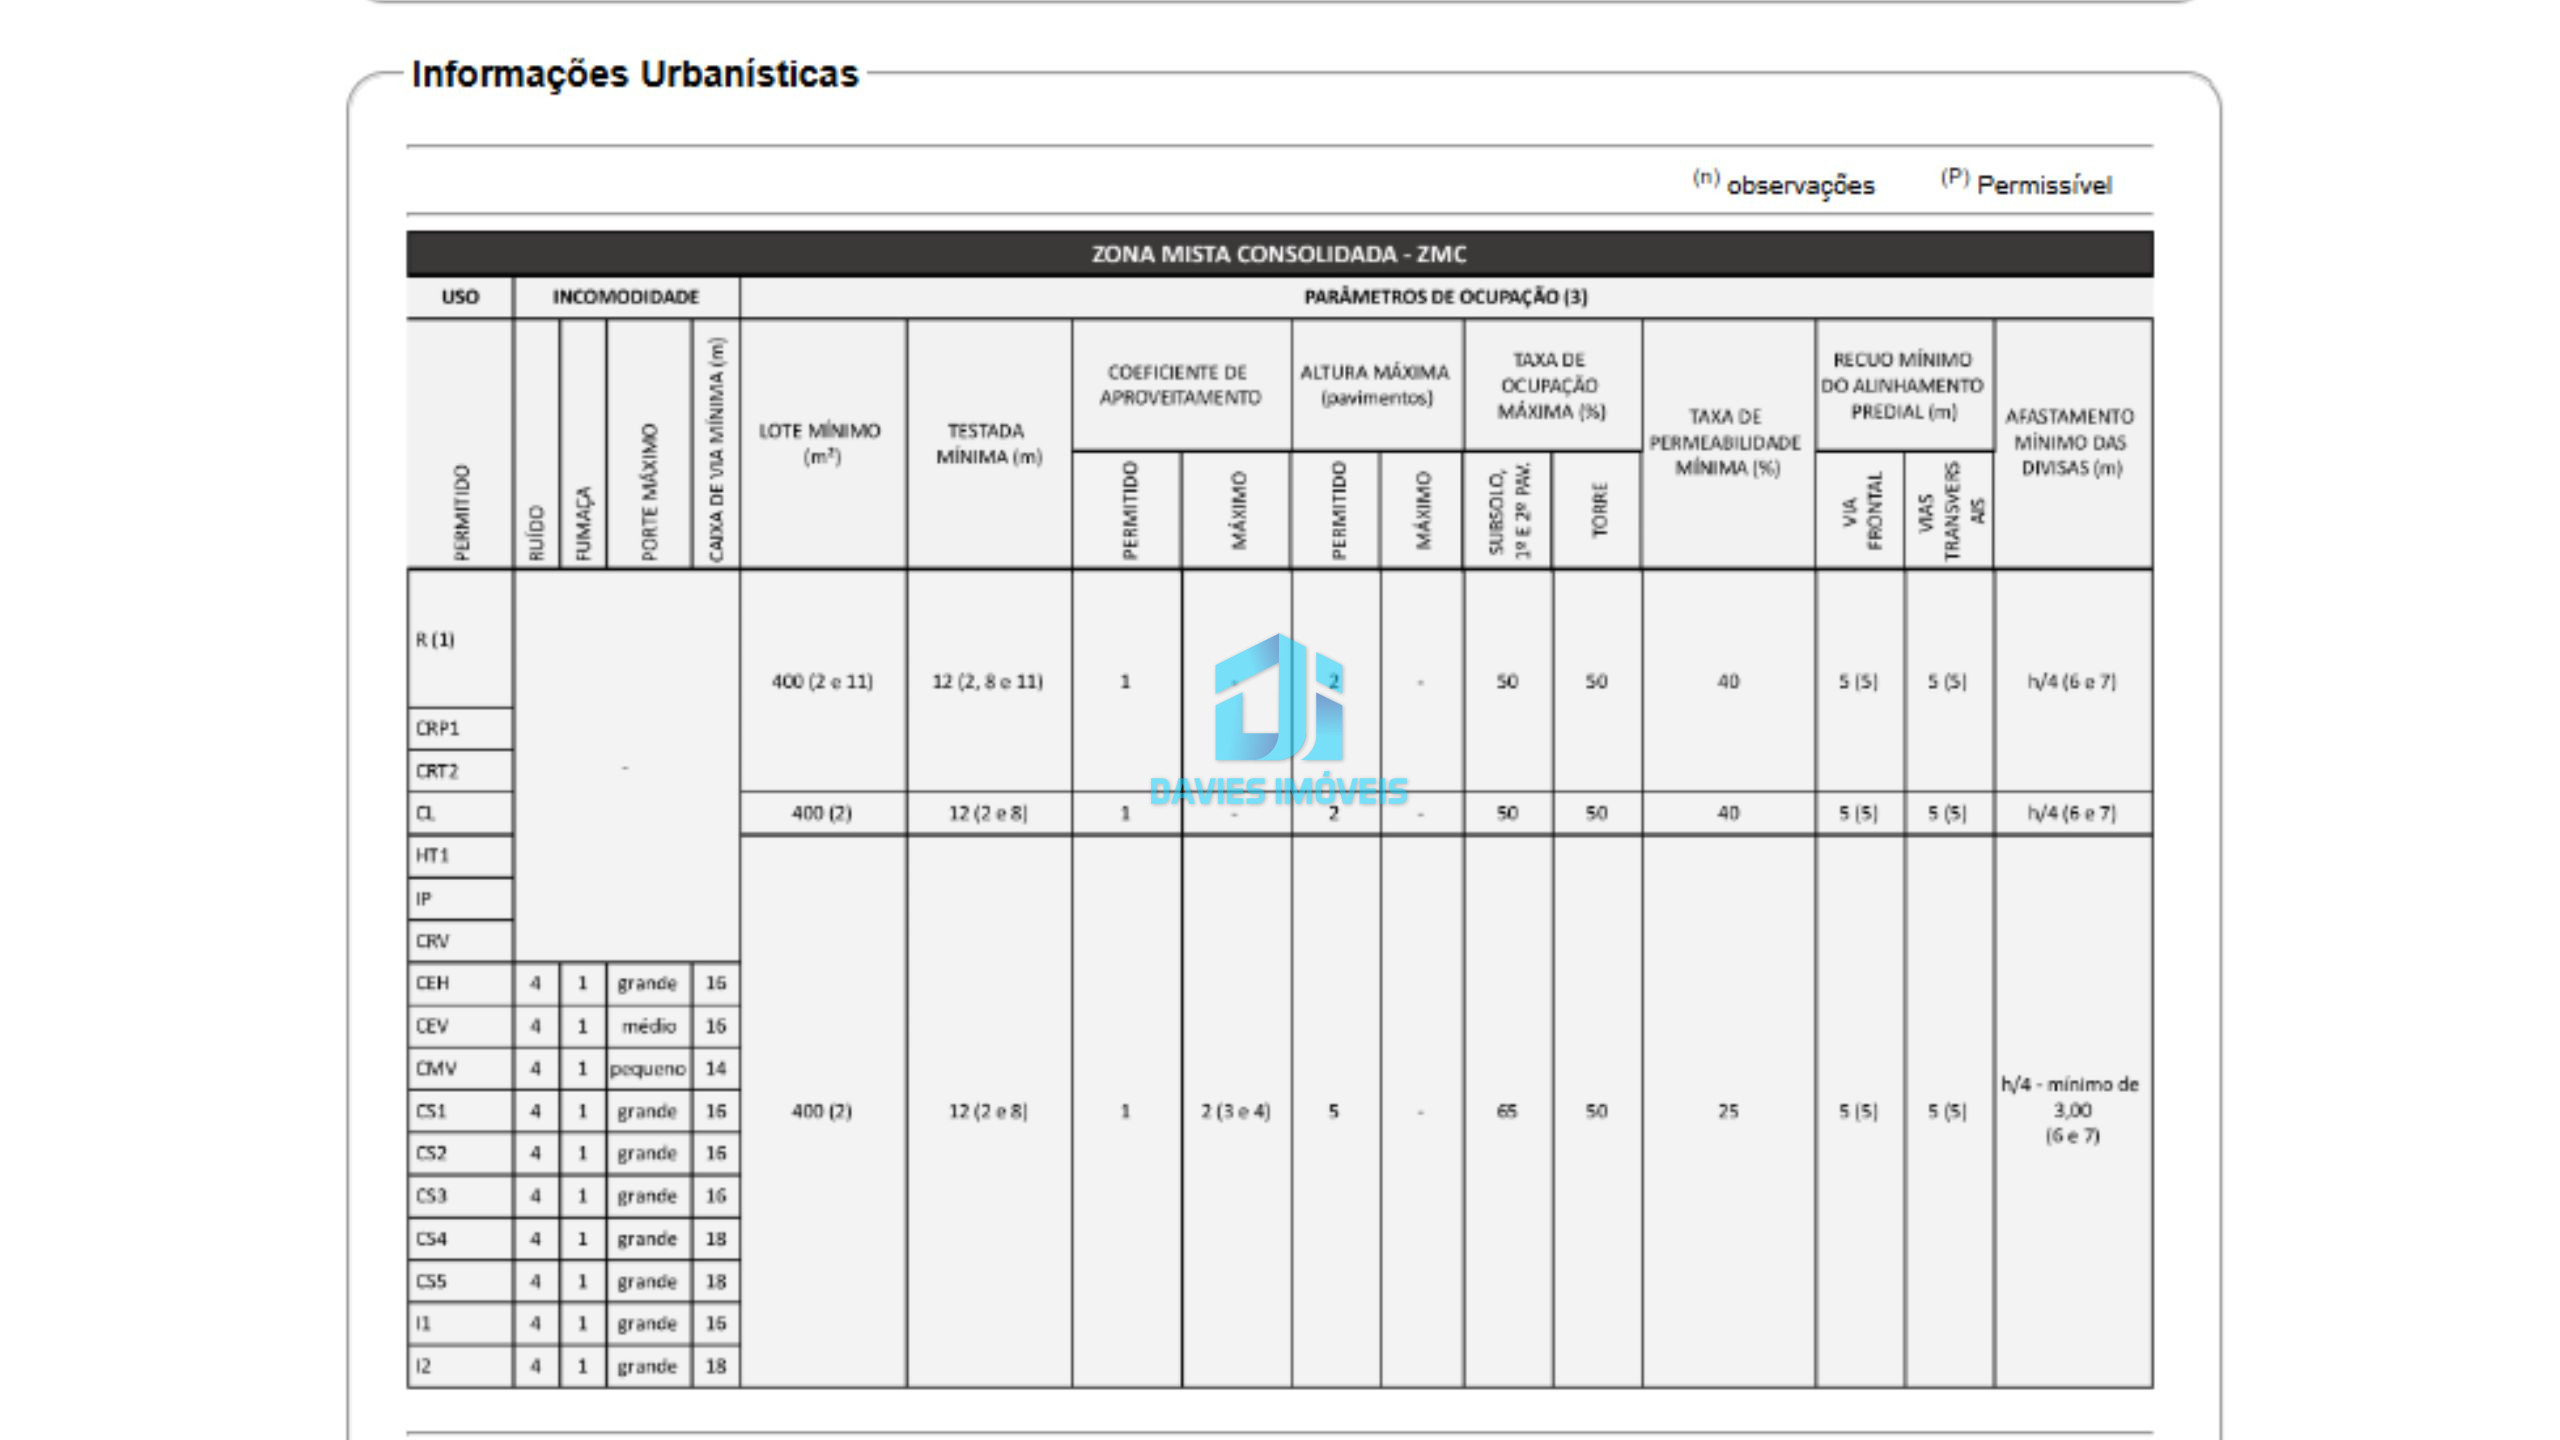The height and width of the screenshot is (1440, 2560).
Task: Select the 'CRV' use row label
Action: click(x=433, y=941)
